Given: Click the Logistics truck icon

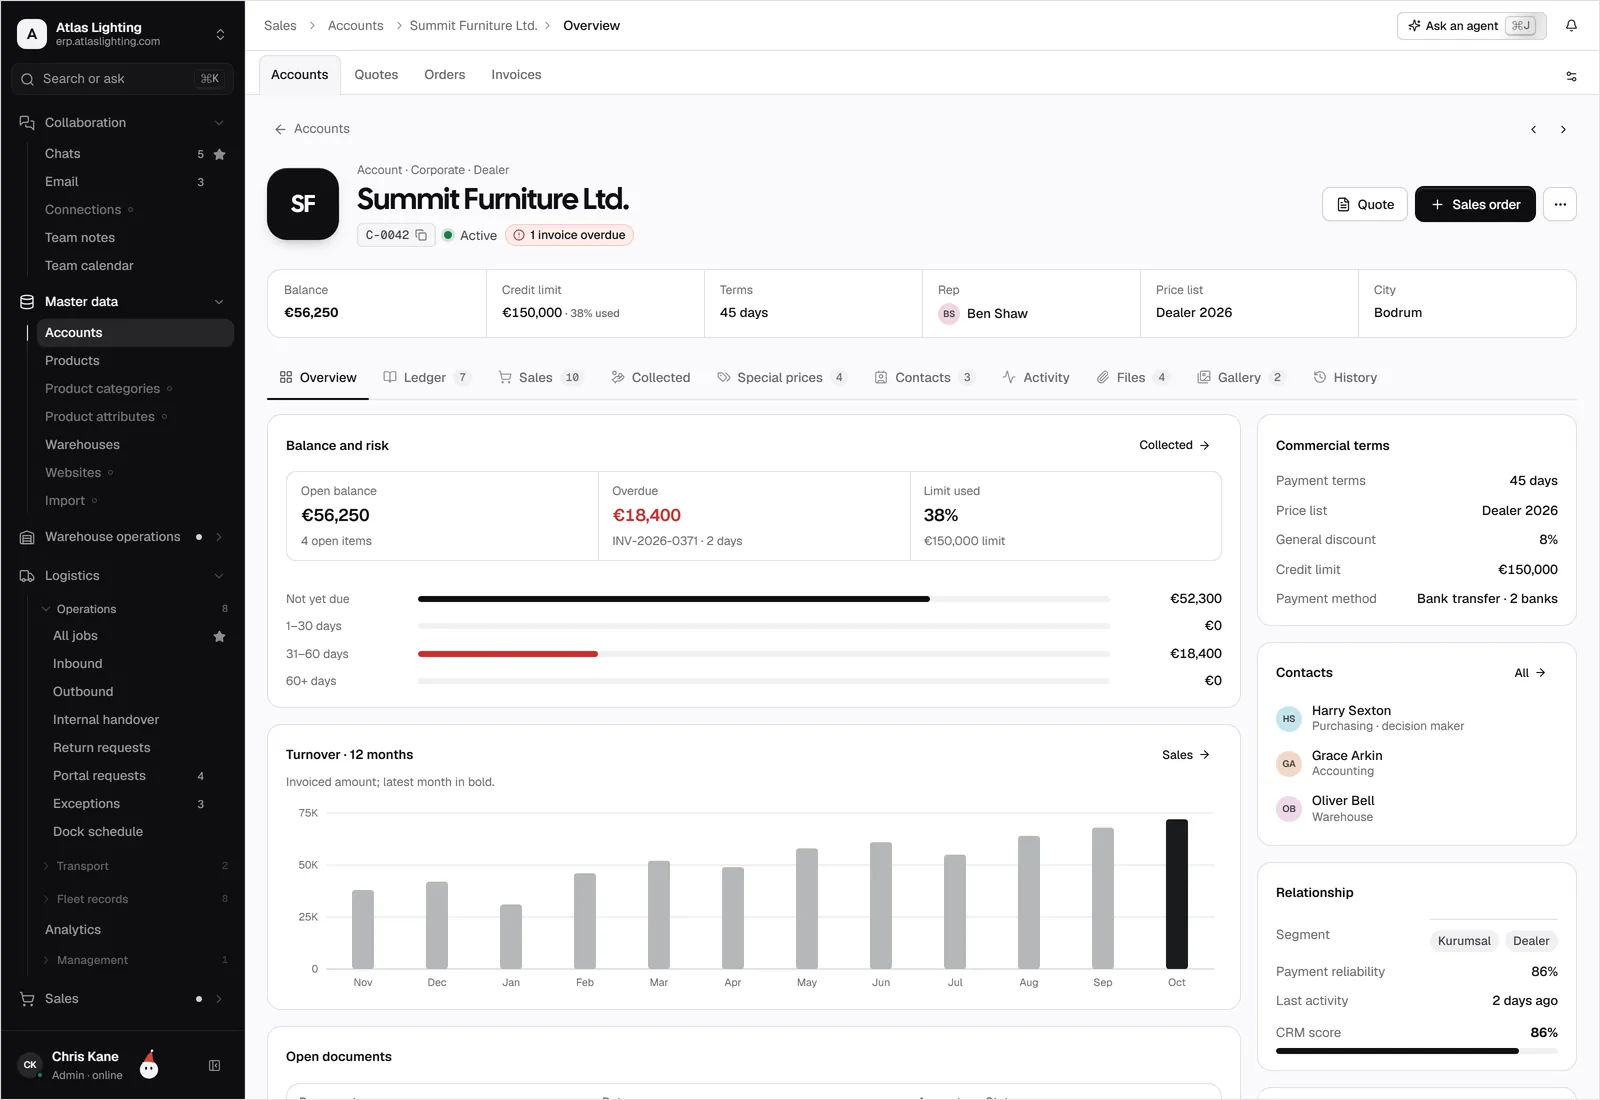Looking at the screenshot, I should (x=27, y=576).
